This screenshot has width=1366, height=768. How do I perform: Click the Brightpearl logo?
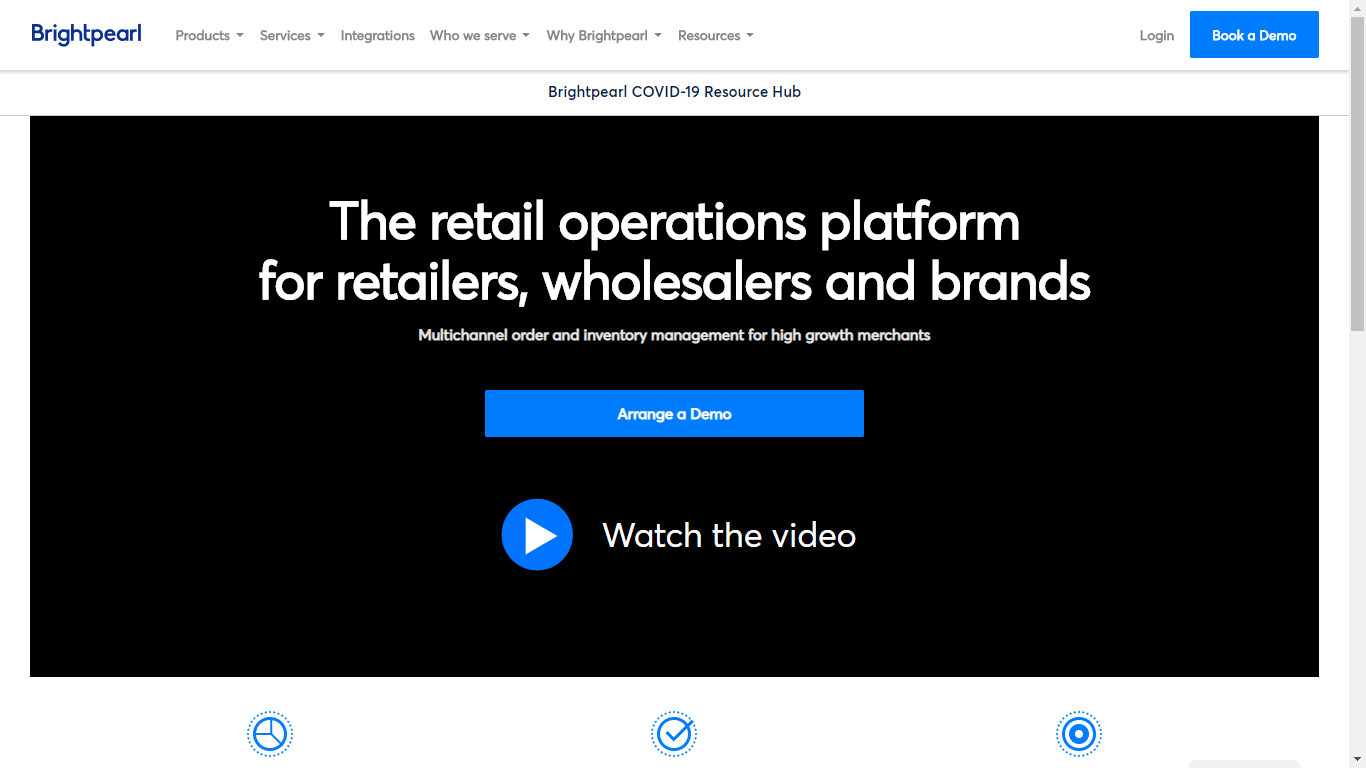click(x=86, y=35)
